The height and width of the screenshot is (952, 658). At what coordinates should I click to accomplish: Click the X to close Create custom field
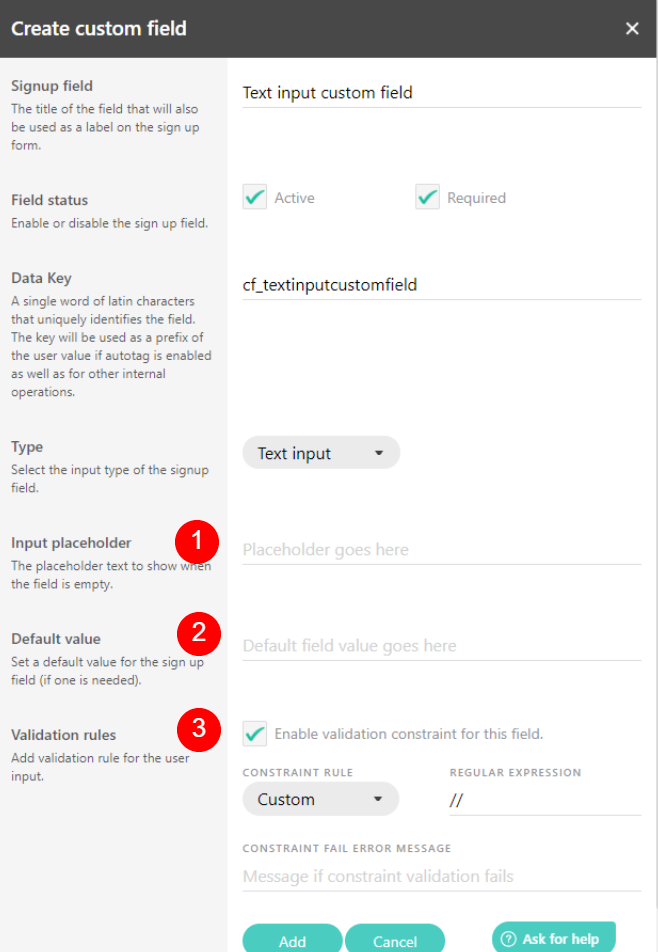[x=632, y=28]
